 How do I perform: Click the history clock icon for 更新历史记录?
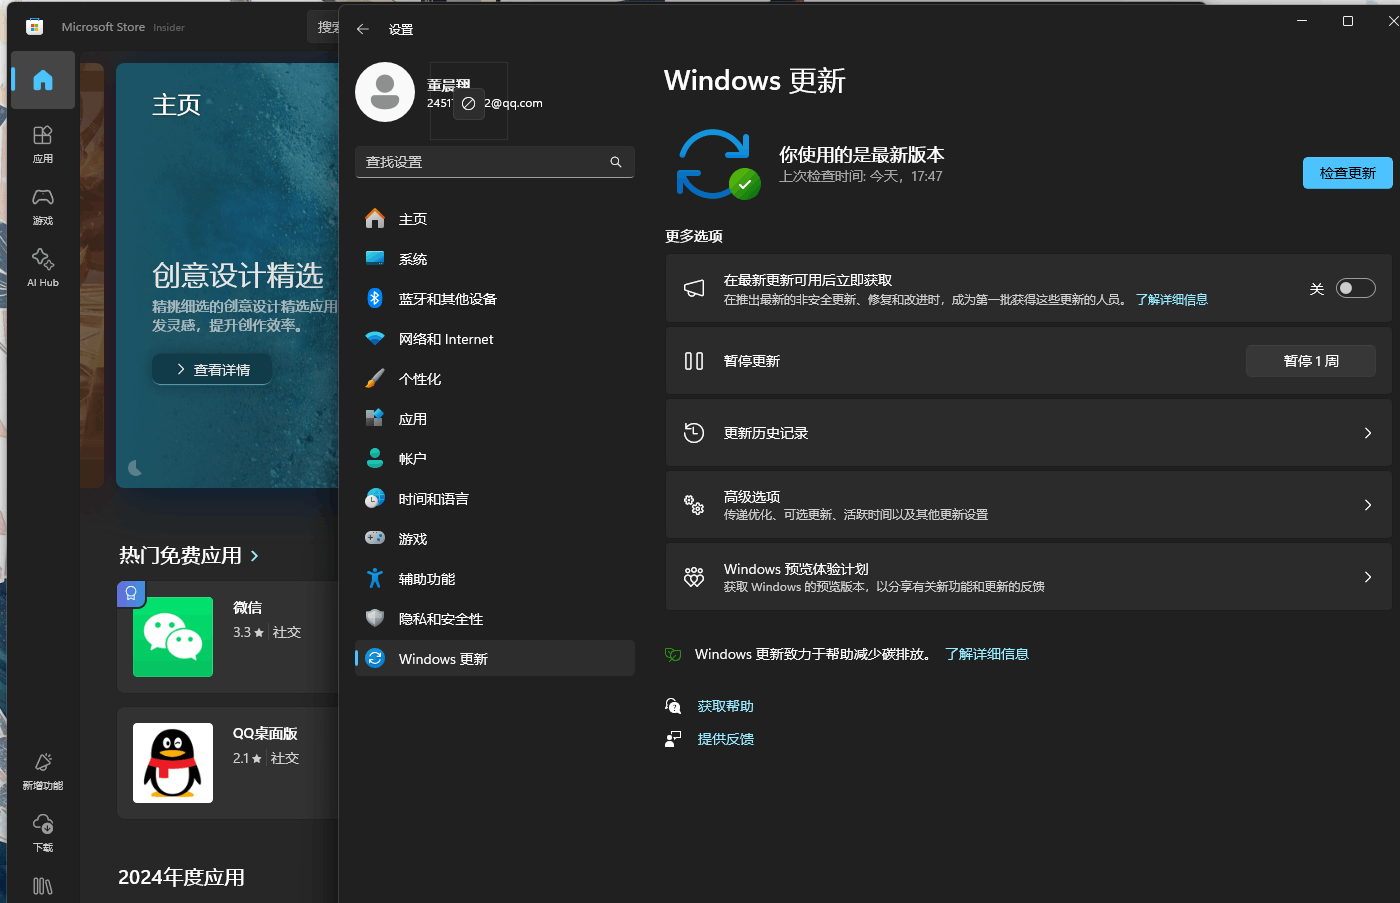point(694,433)
